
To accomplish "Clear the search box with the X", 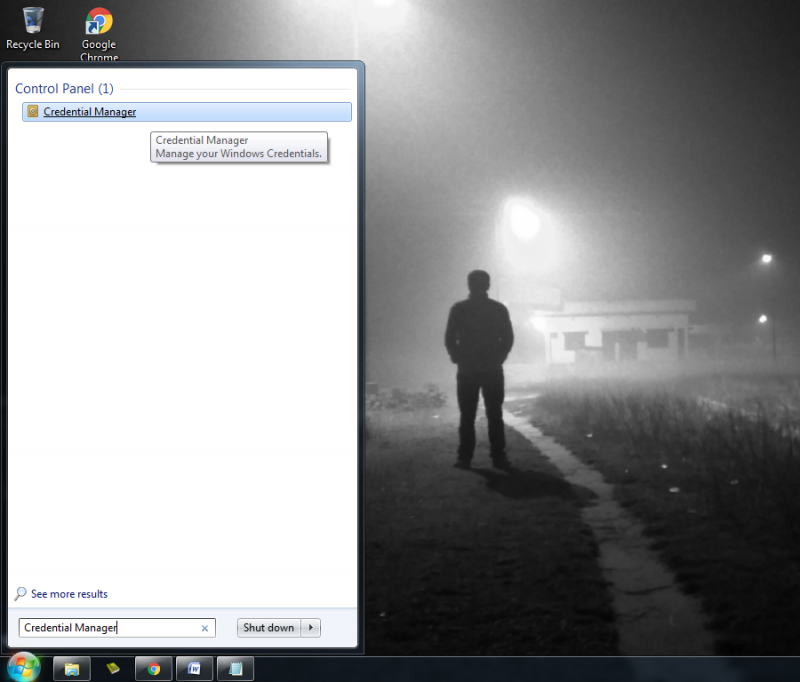I will coord(205,628).
